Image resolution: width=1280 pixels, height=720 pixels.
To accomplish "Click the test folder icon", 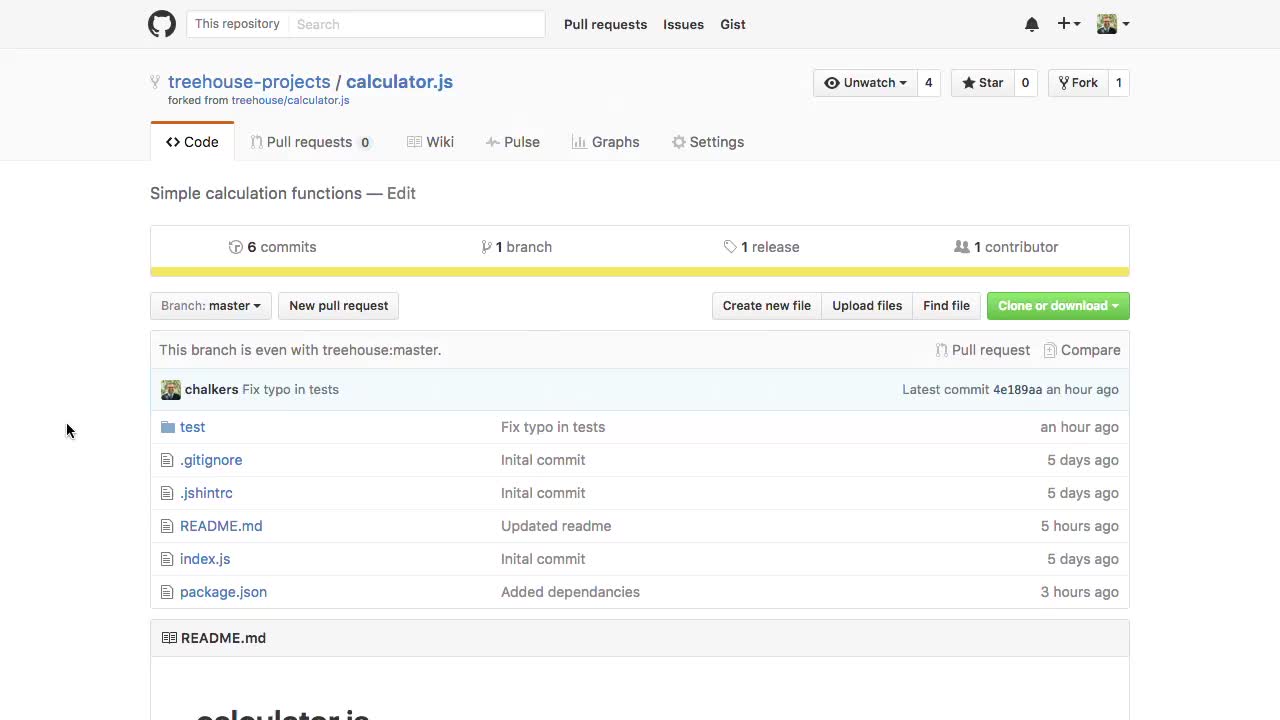I will [168, 427].
